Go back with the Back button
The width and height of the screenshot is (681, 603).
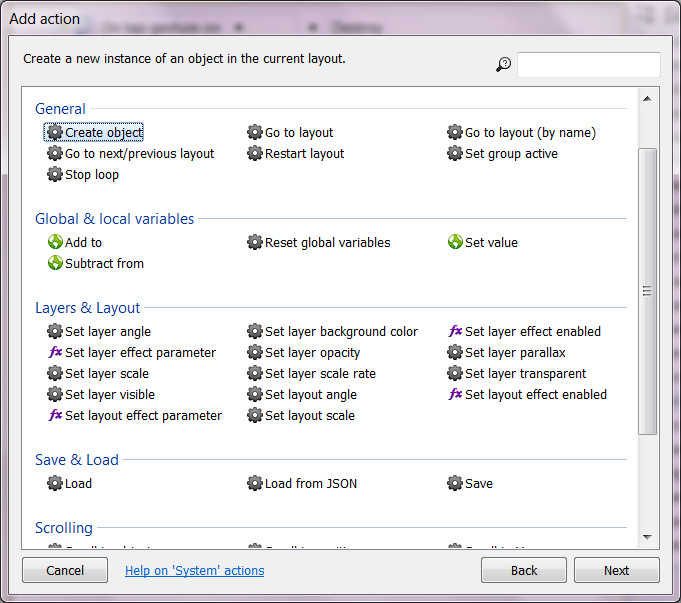pos(524,570)
